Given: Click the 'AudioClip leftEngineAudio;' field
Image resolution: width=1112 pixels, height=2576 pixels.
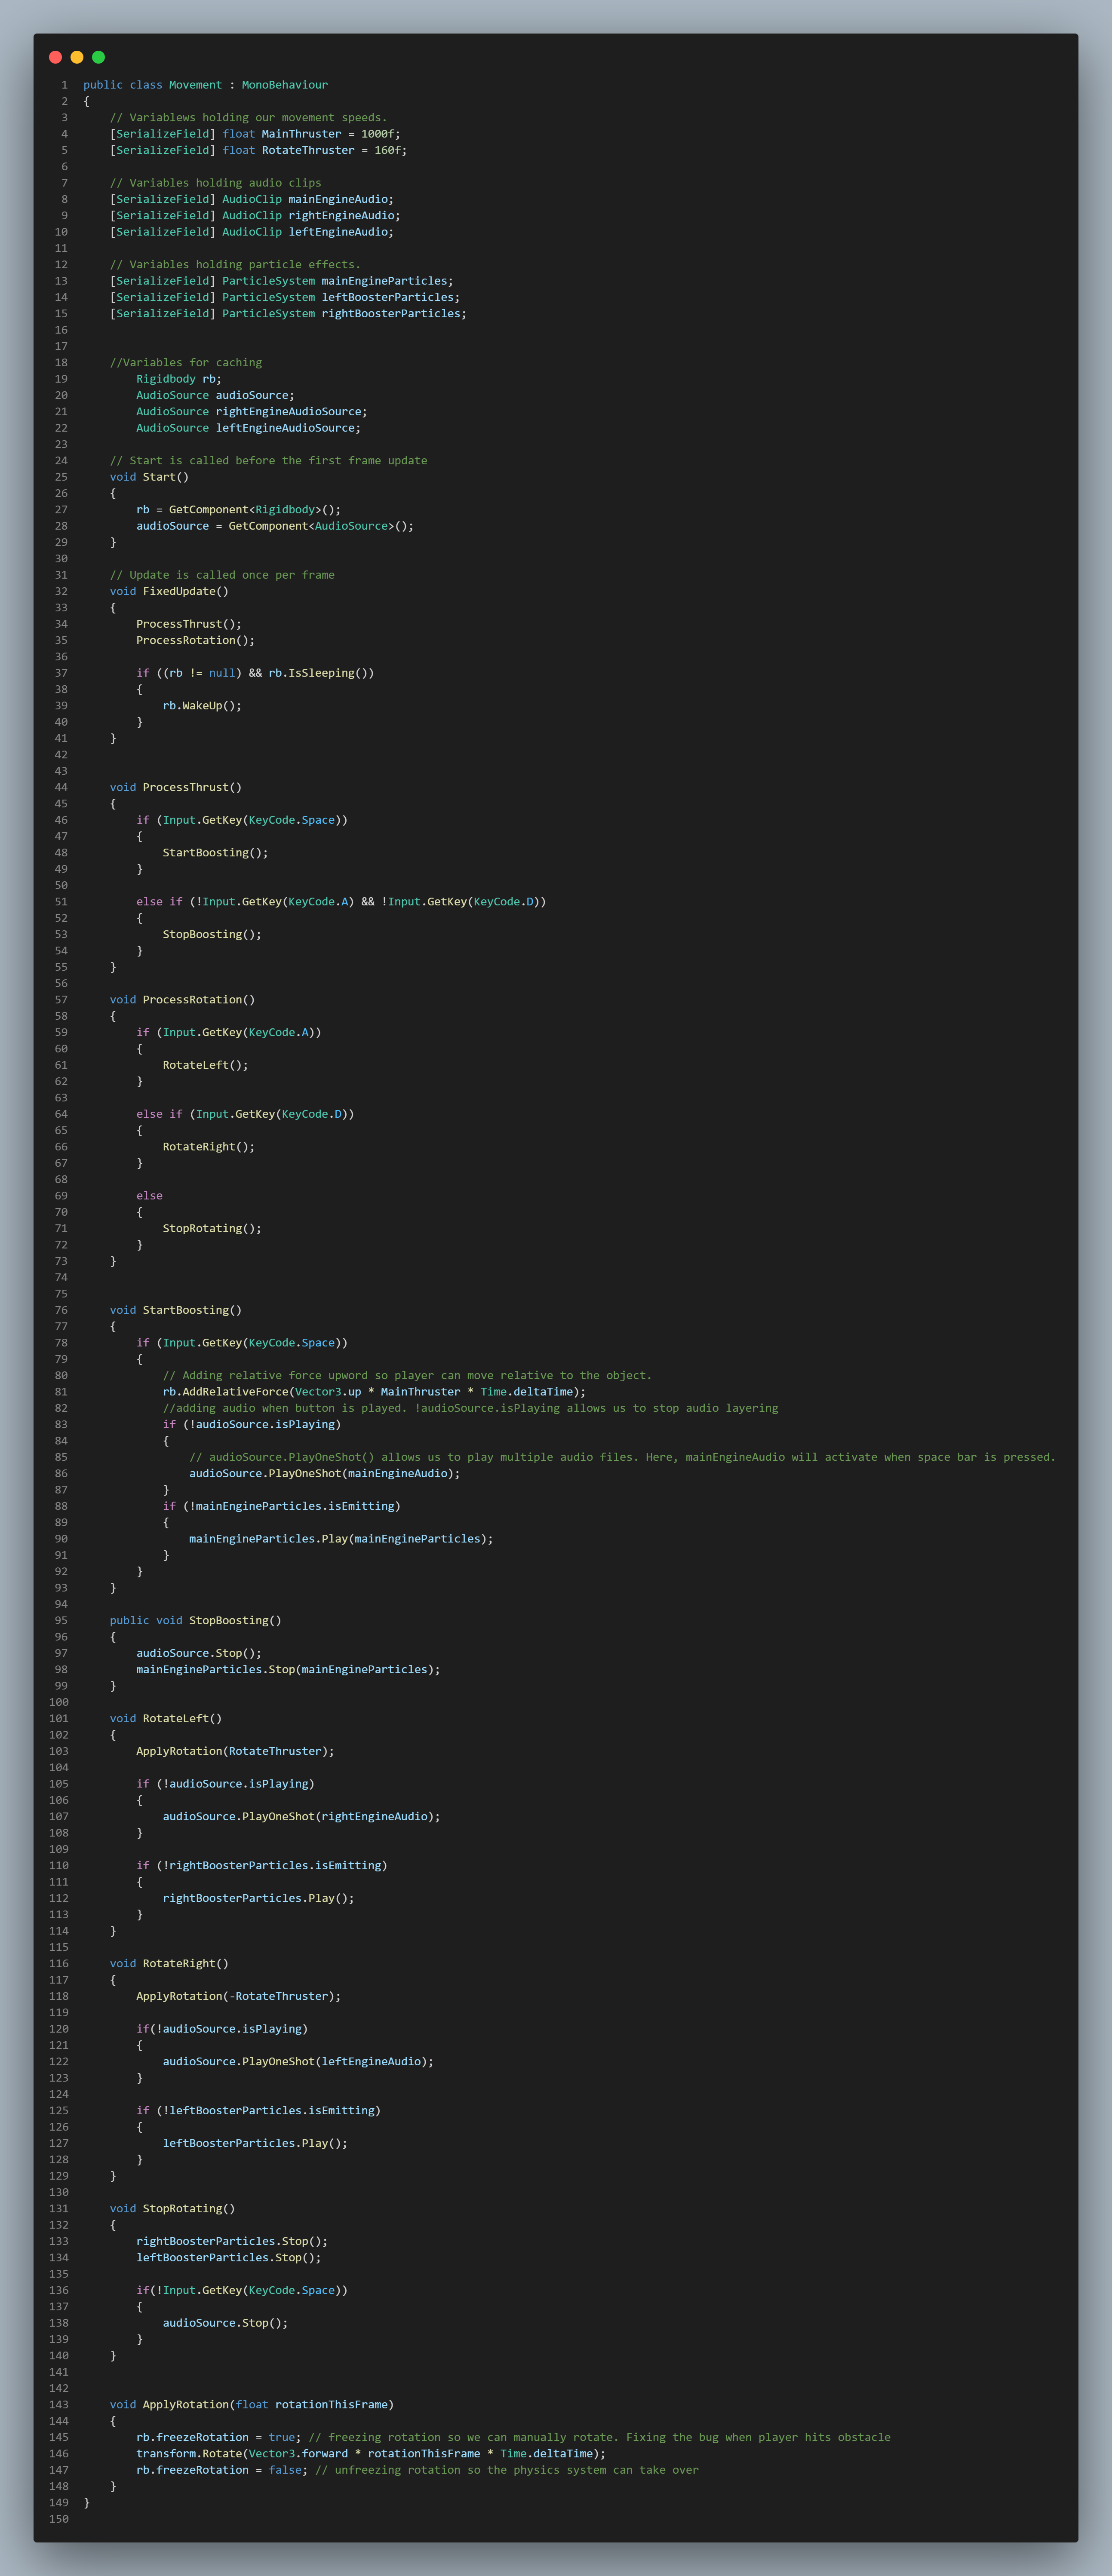Looking at the screenshot, I should pos(252,232).
